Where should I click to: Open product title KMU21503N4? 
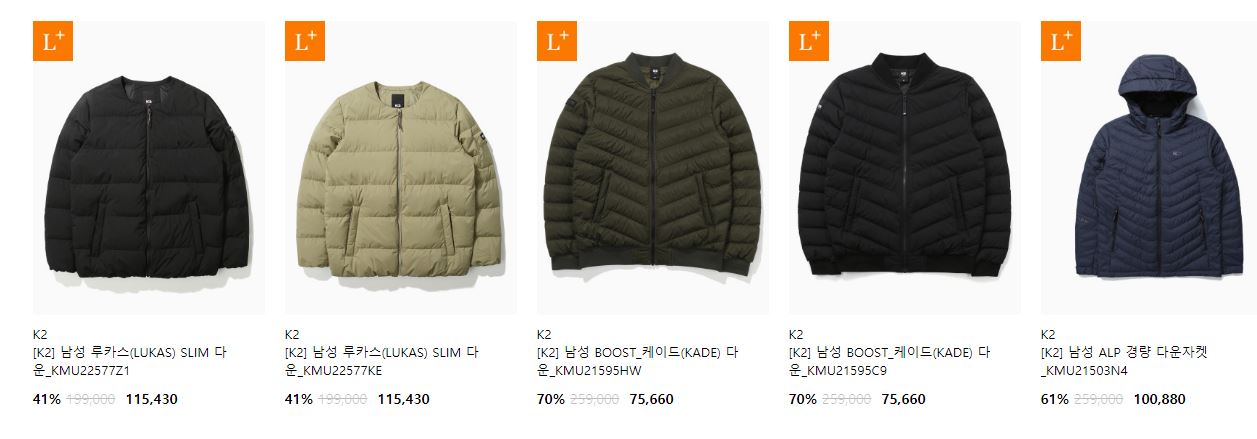[1125, 362]
